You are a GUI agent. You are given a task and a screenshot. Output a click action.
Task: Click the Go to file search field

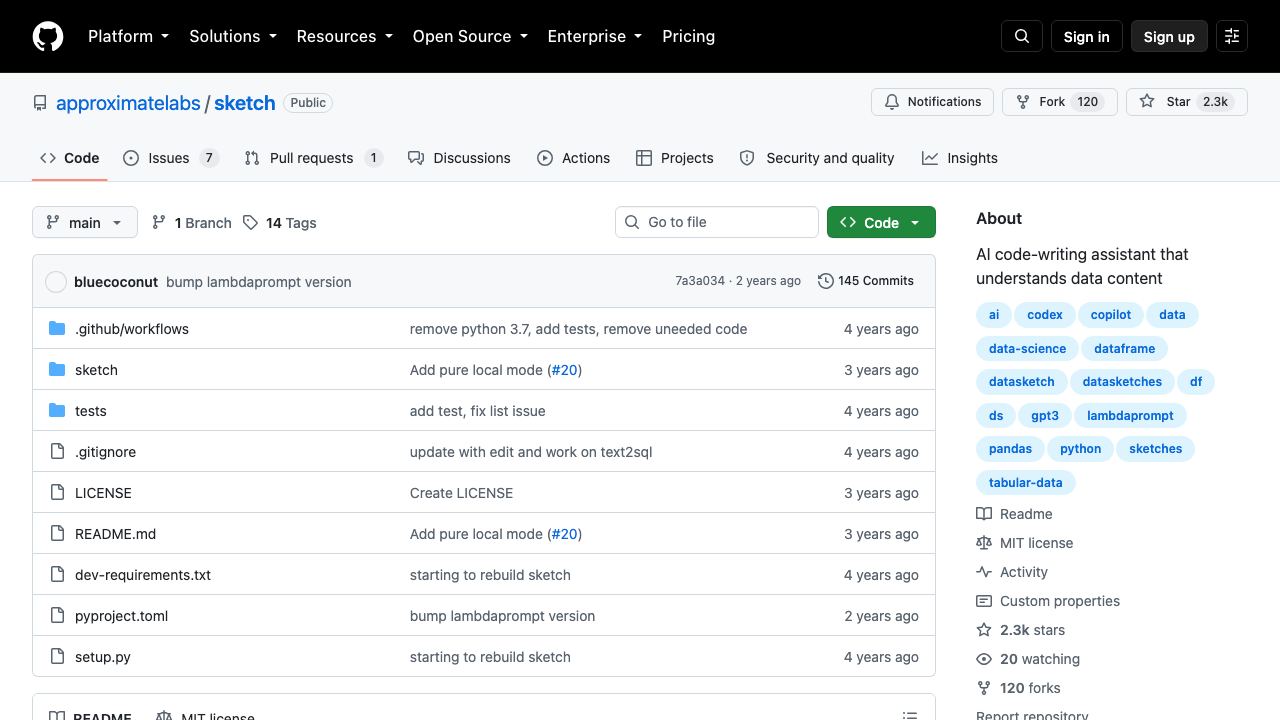(x=717, y=222)
